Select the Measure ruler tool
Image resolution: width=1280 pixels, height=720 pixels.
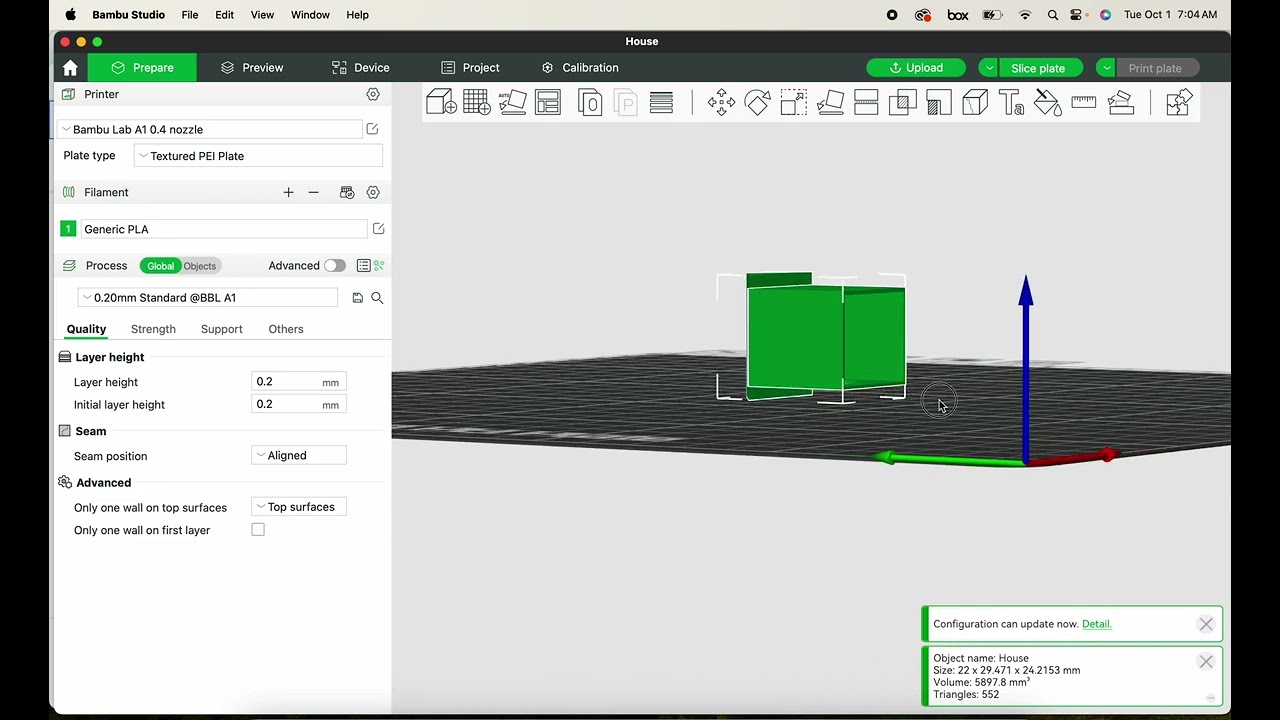coord(1084,103)
